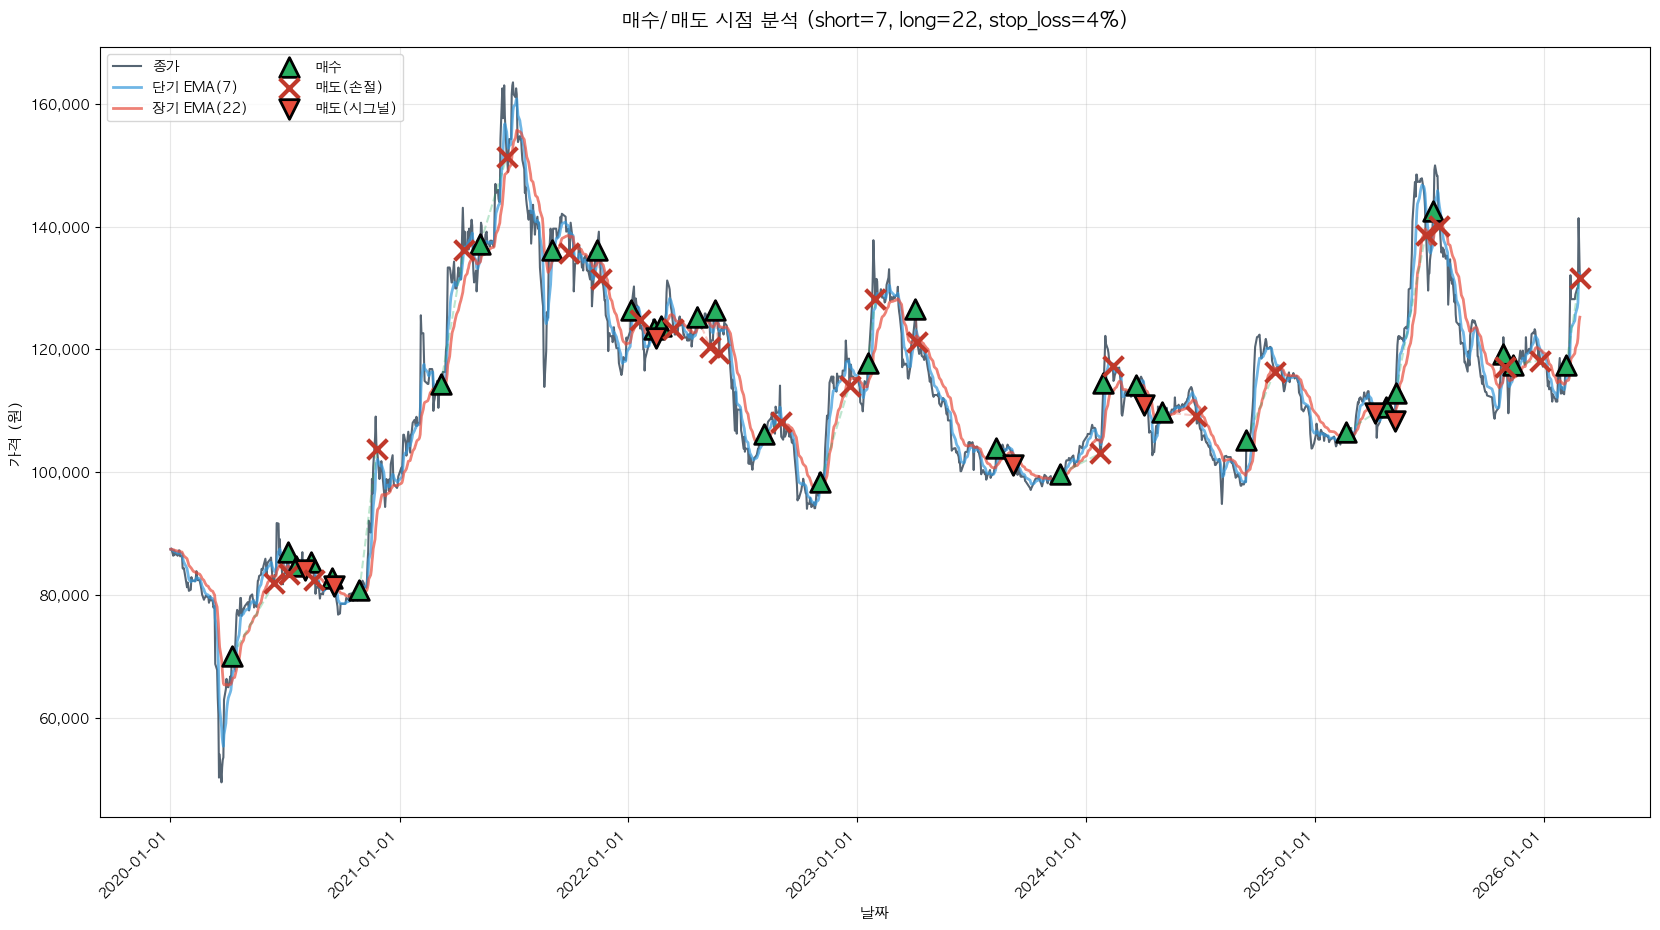The width and height of the screenshot is (1660, 930).
Task: Click the red 장기 EMA(22) legend line
Action: tap(129, 108)
